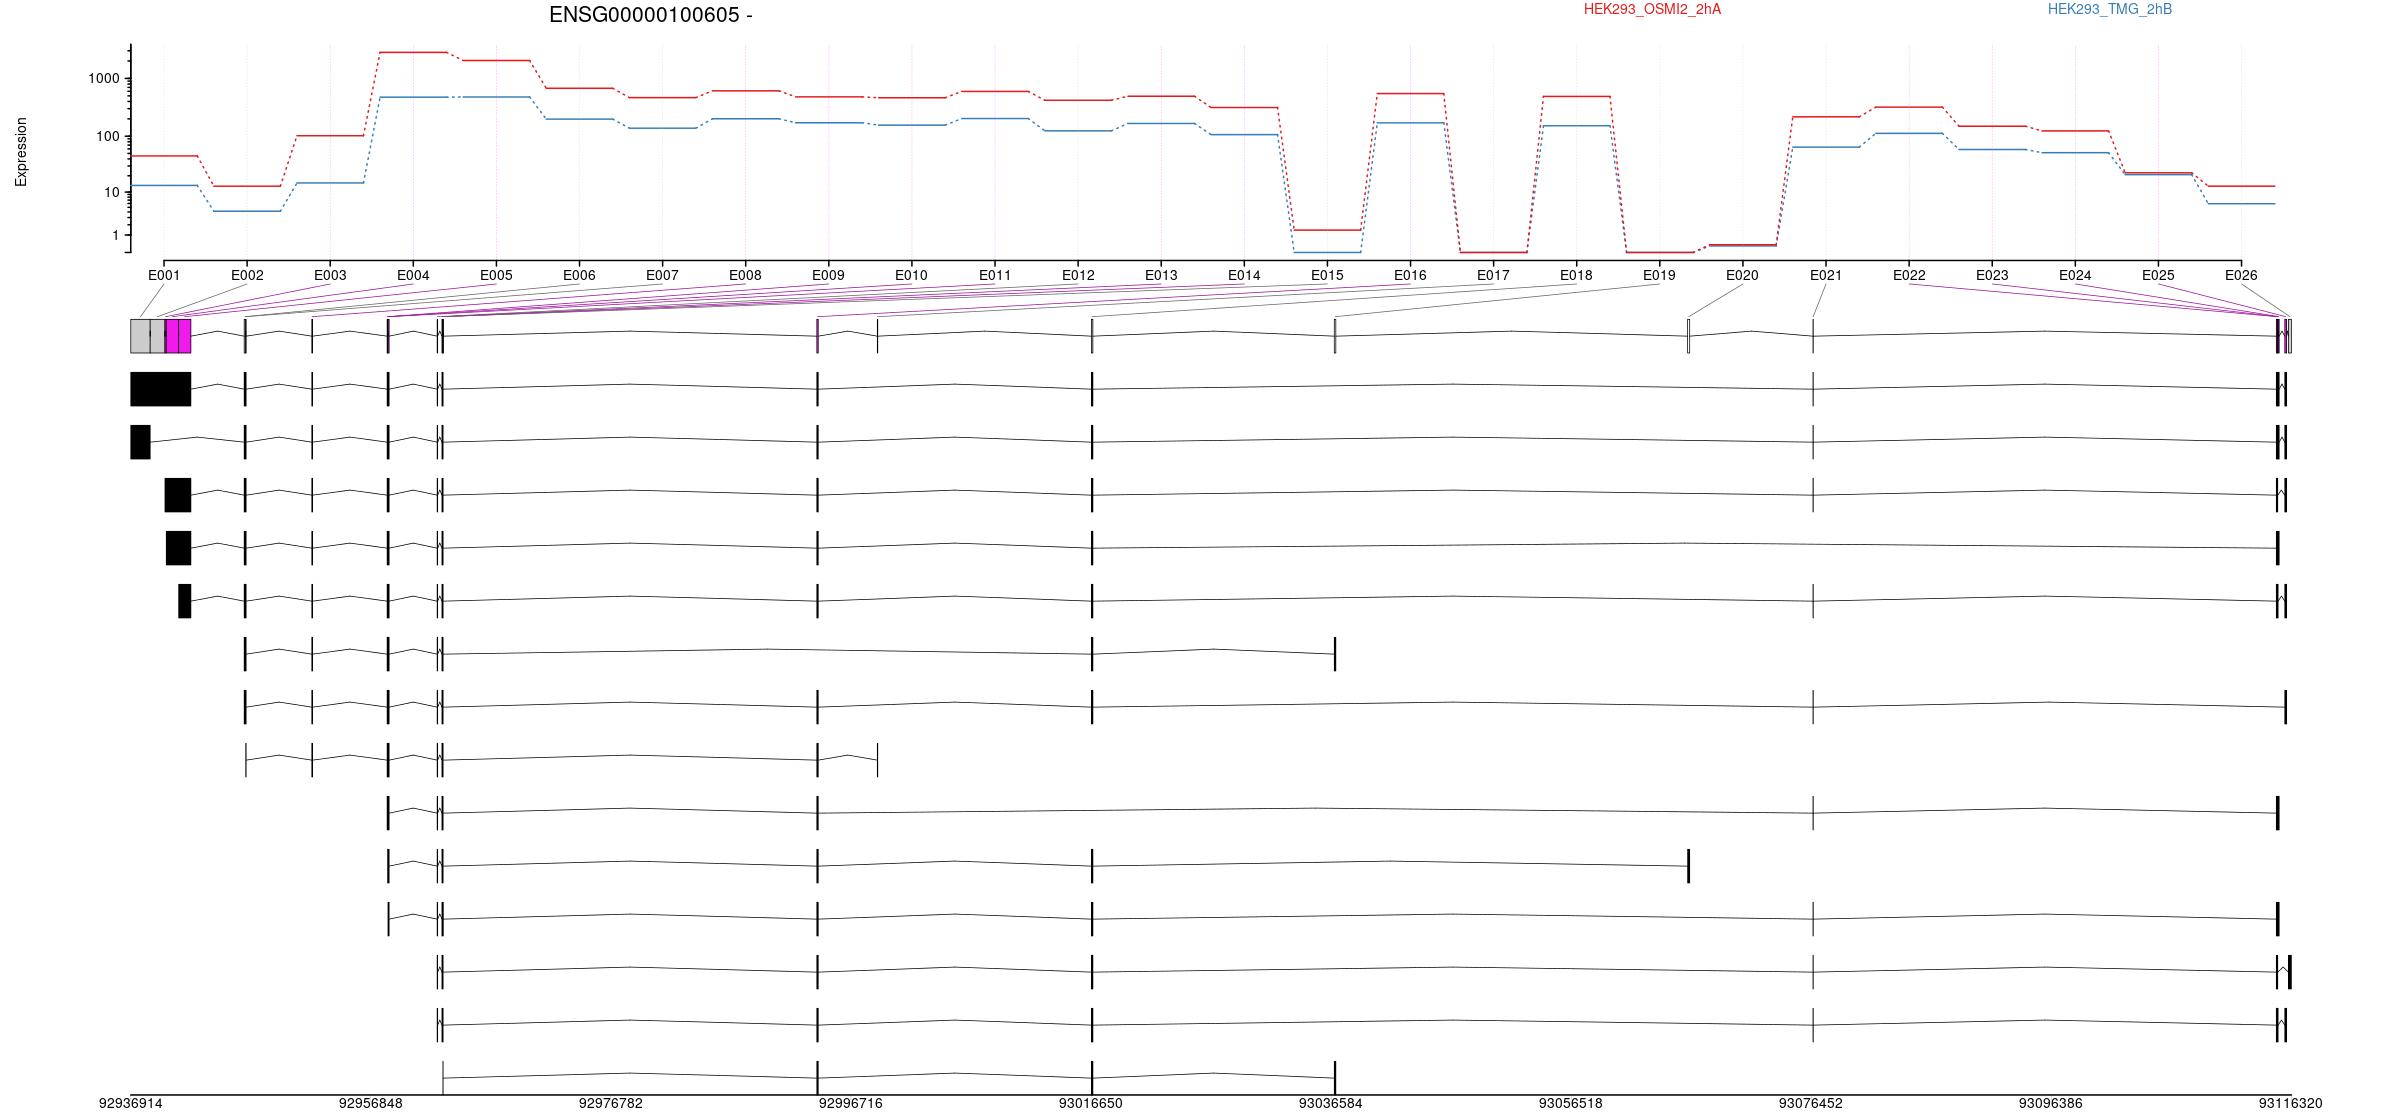This screenshot has width=2400, height=1120.
Task: Click exon bin label E015
Action: coord(1327,275)
